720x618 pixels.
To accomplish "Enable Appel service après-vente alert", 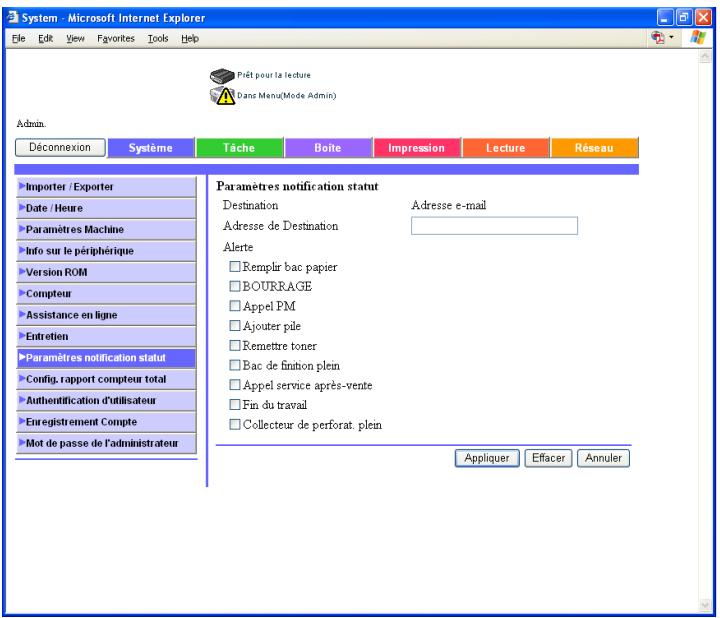I will pyautogui.click(x=235, y=385).
